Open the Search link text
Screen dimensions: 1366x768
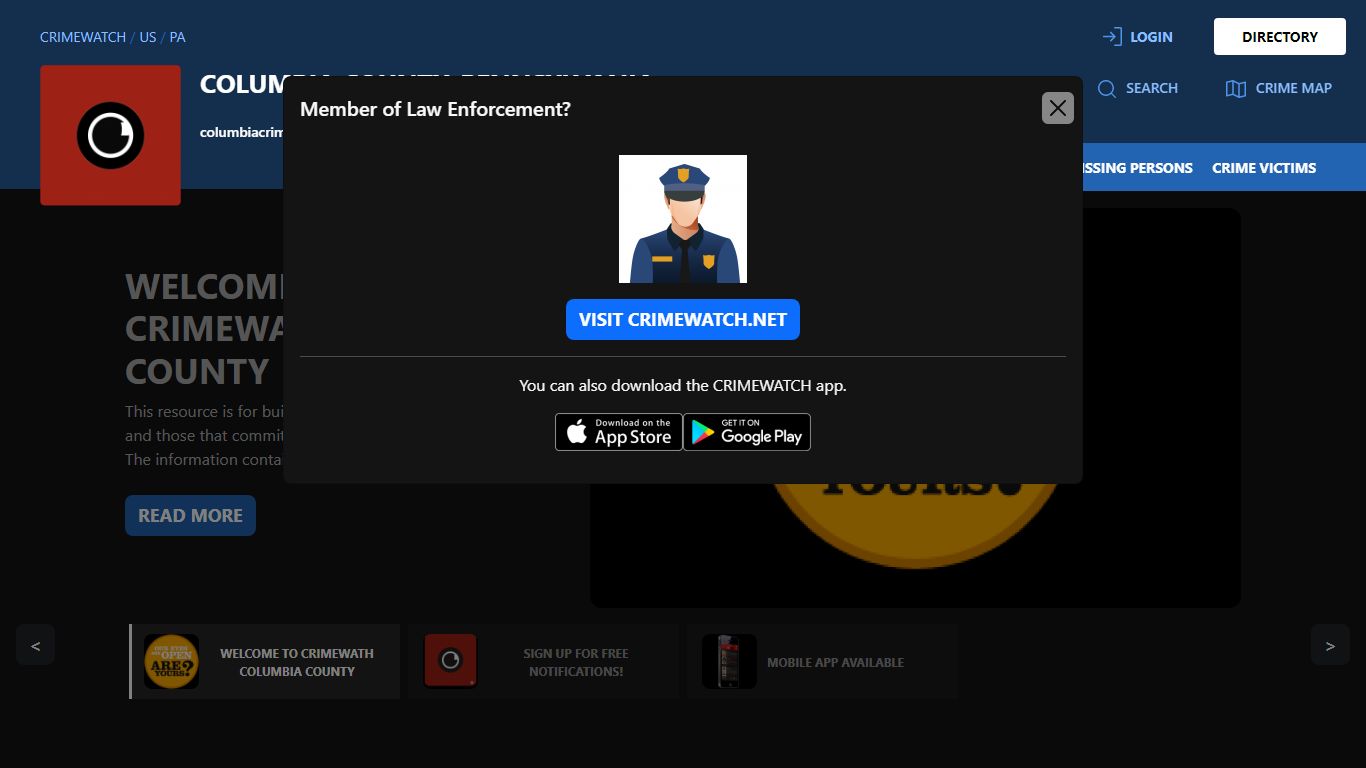(1152, 88)
